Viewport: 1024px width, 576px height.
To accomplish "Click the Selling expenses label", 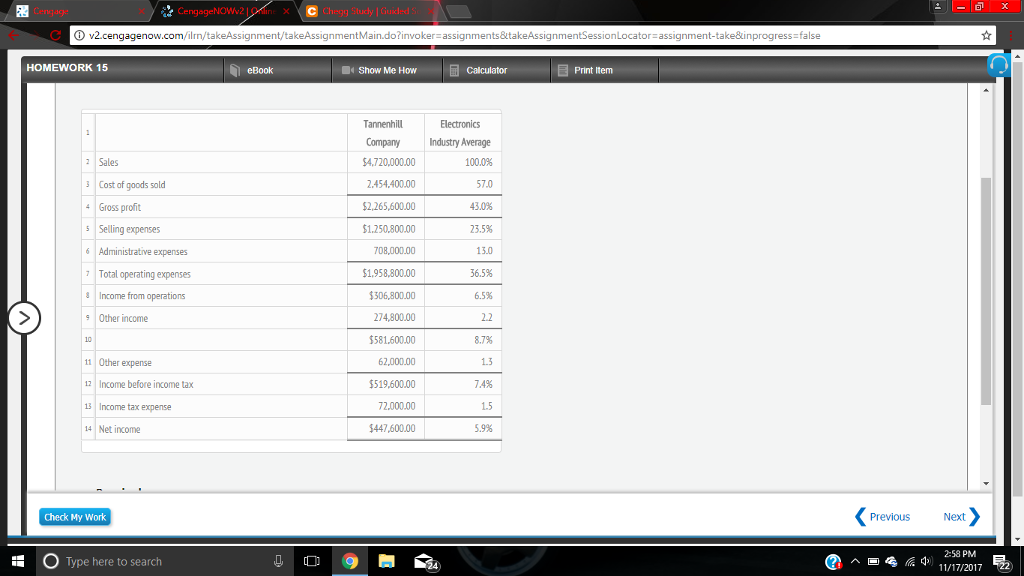I will click(129, 229).
